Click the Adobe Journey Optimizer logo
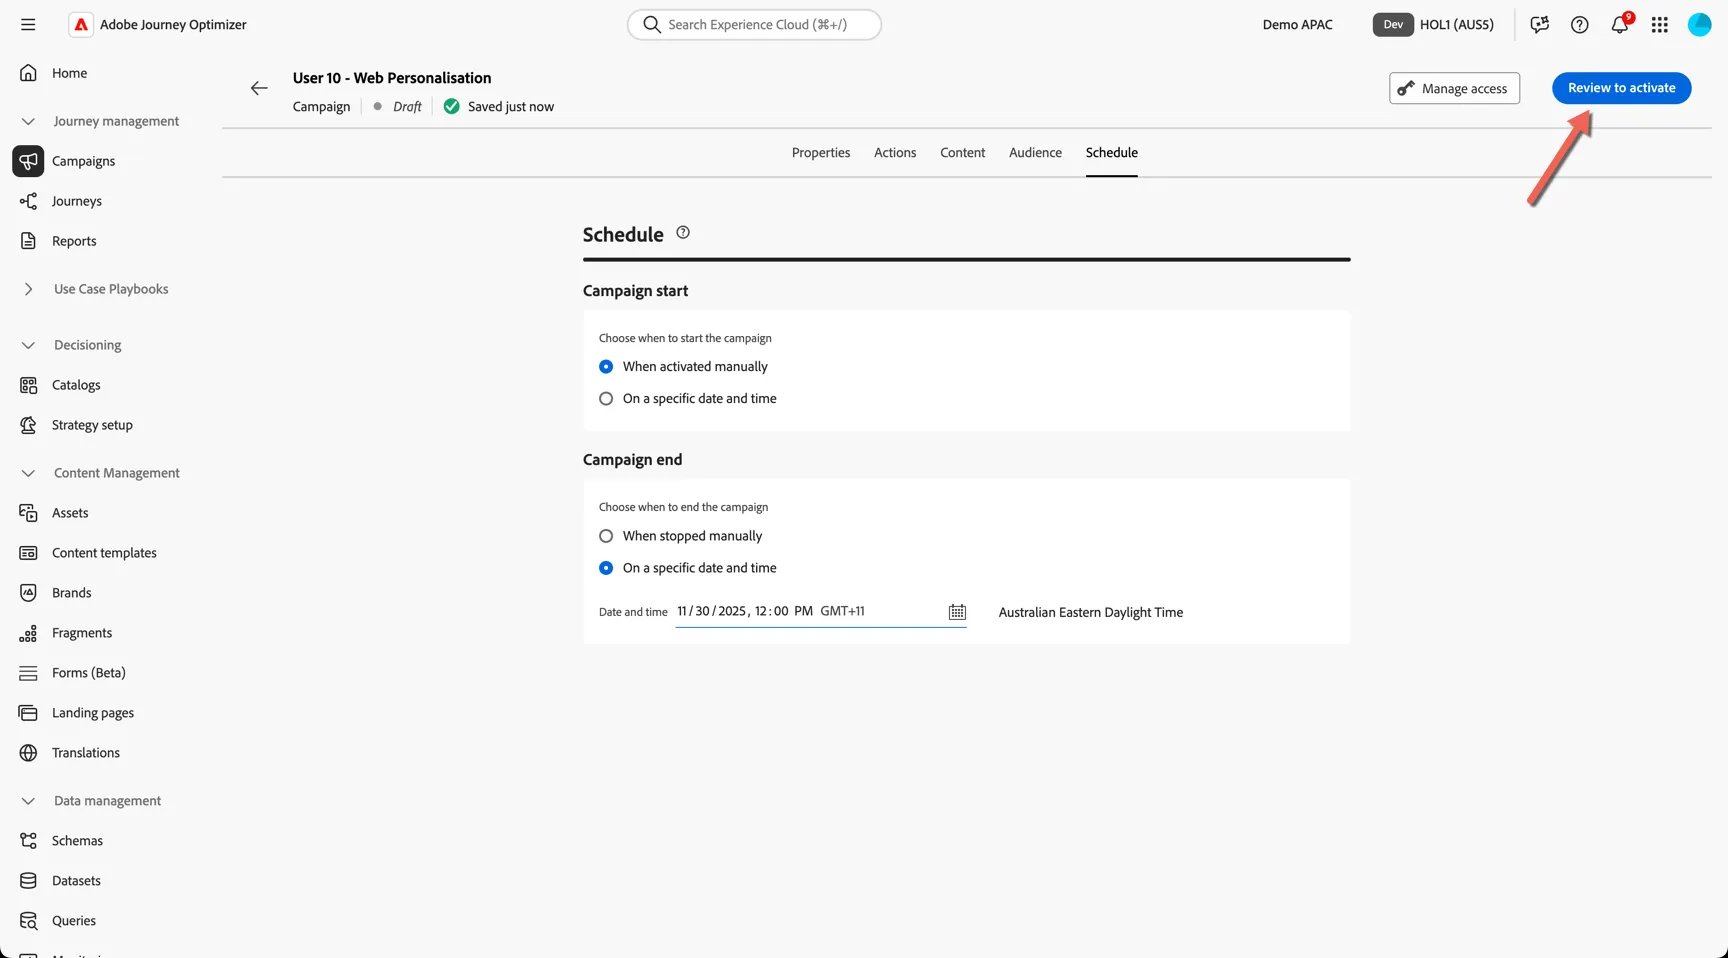Screen dimensions: 1728x958 [x=81, y=24]
